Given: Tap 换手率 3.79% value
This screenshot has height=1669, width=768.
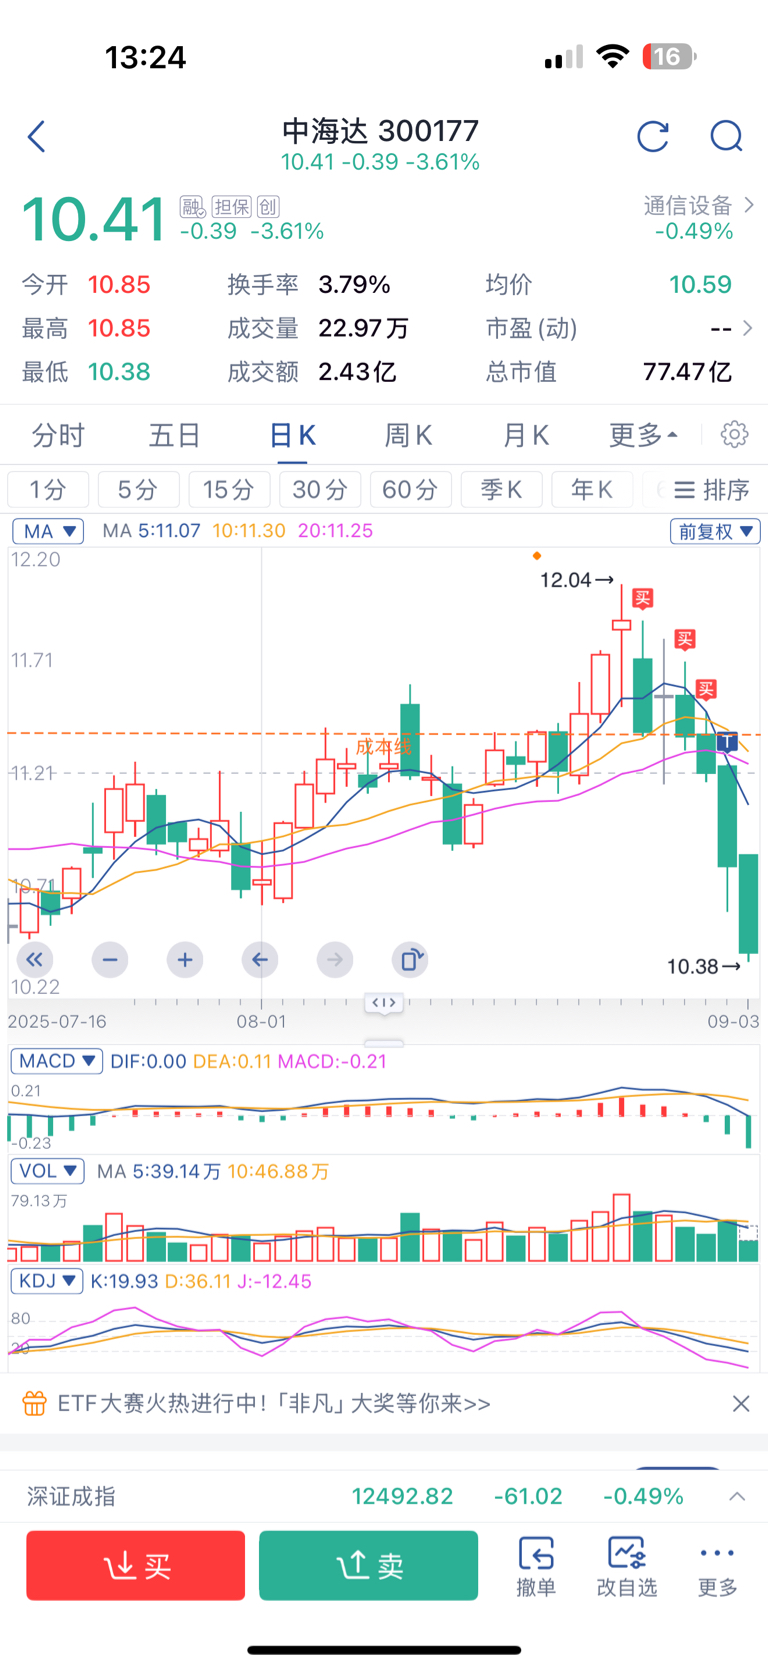Looking at the screenshot, I should coord(355,285).
